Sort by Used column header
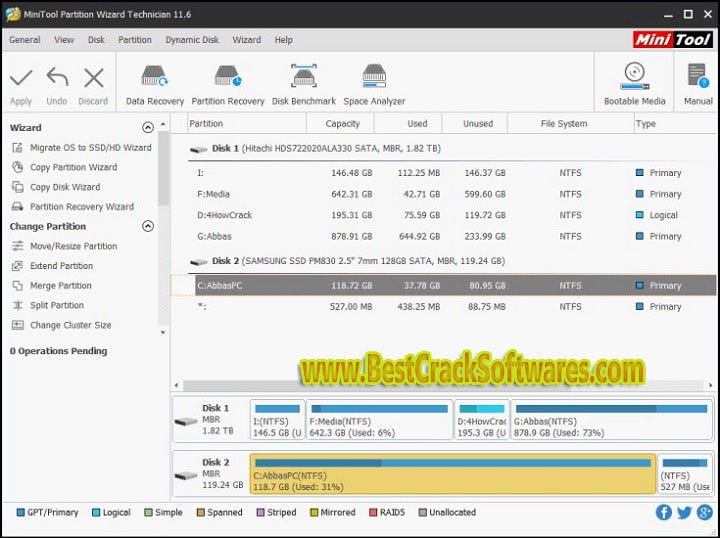 [408, 124]
